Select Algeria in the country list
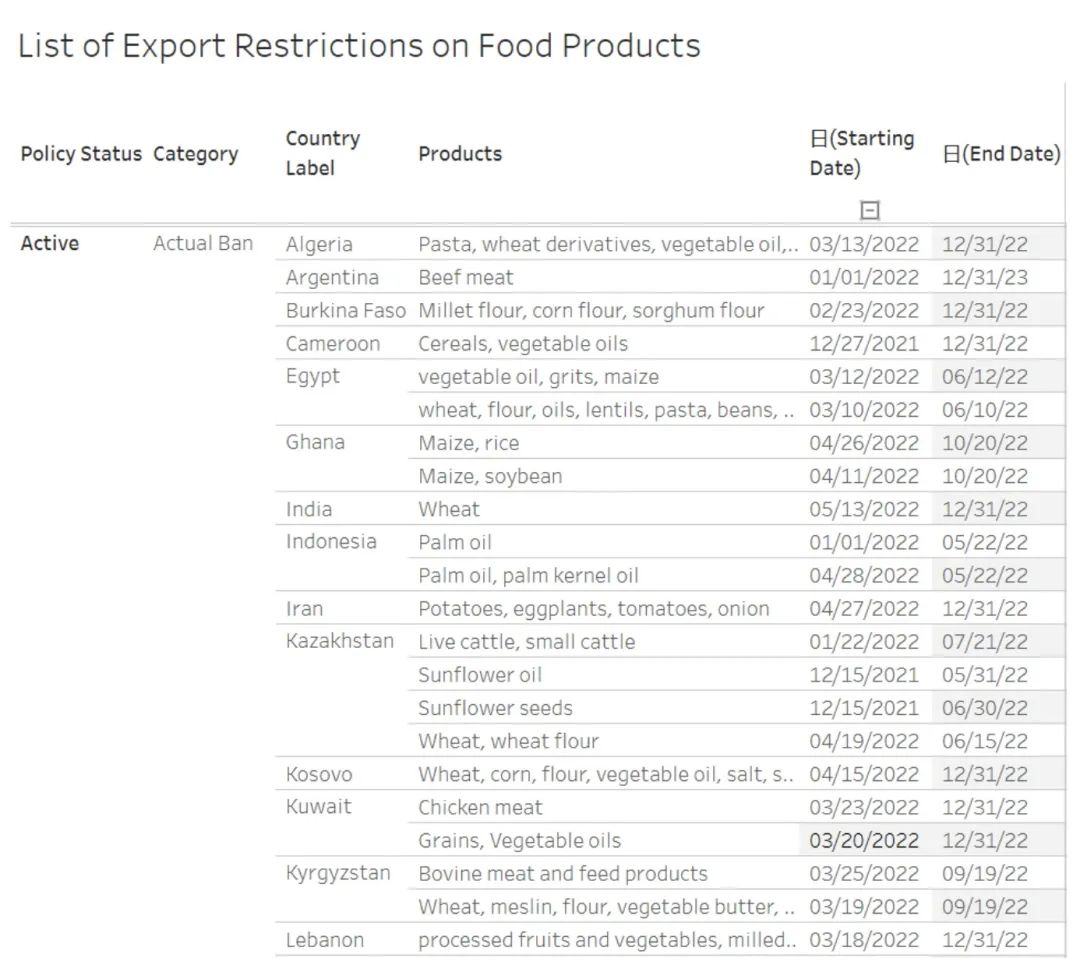This screenshot has width=1080, height=972. click(319, 245)
